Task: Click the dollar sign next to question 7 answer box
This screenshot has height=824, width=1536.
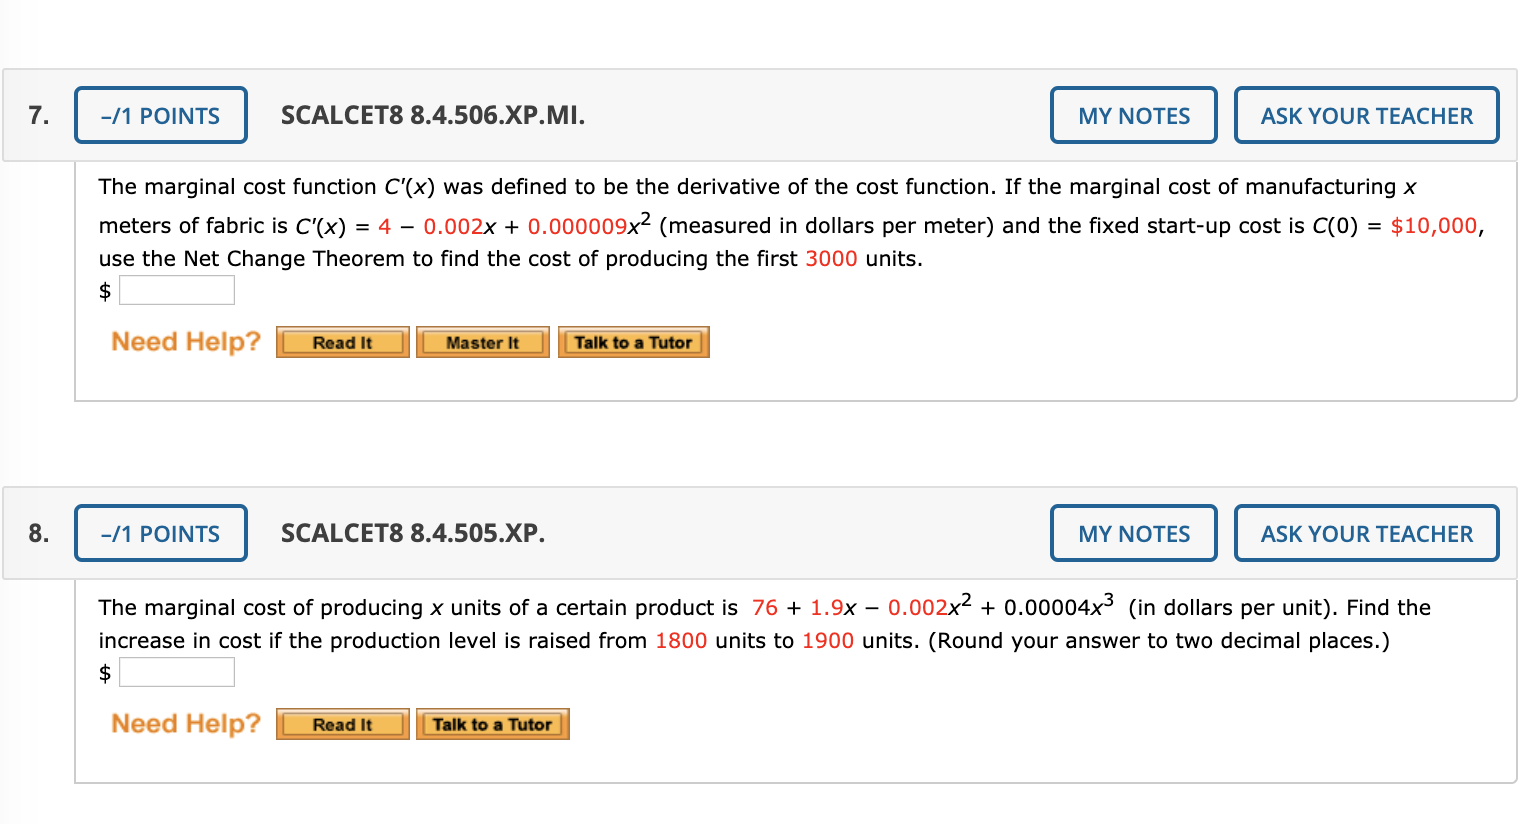Action: coord(103,289)
